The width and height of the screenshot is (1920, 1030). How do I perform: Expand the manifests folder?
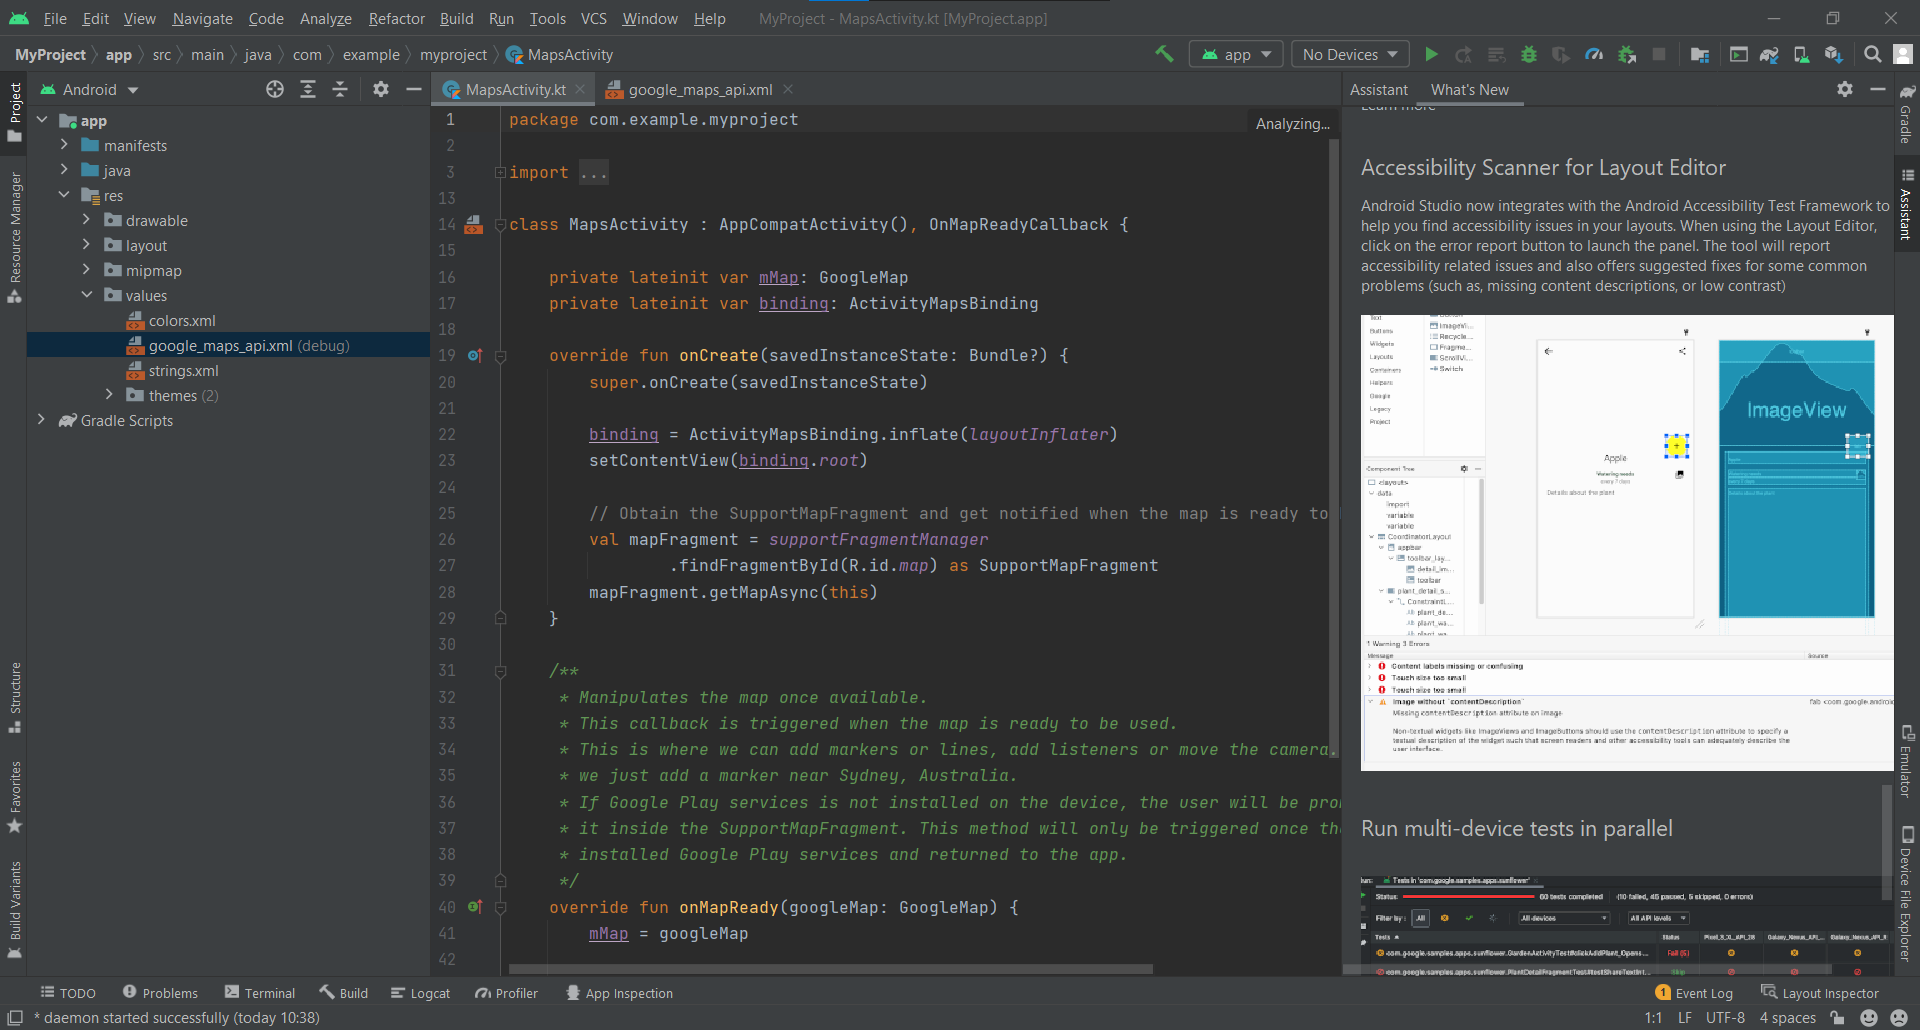click(64, 145)
